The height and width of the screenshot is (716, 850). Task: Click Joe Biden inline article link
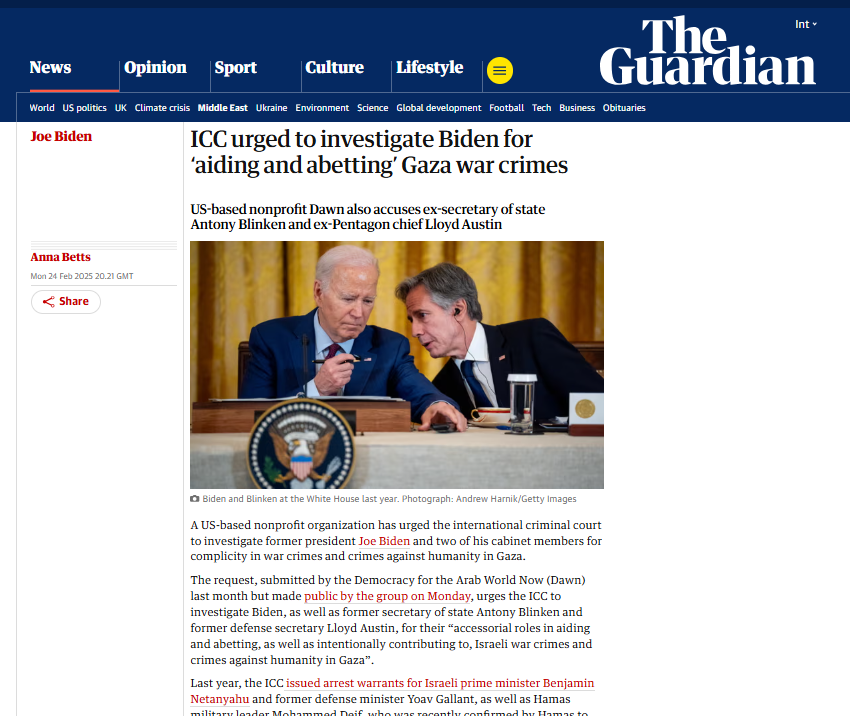(384, 541)
